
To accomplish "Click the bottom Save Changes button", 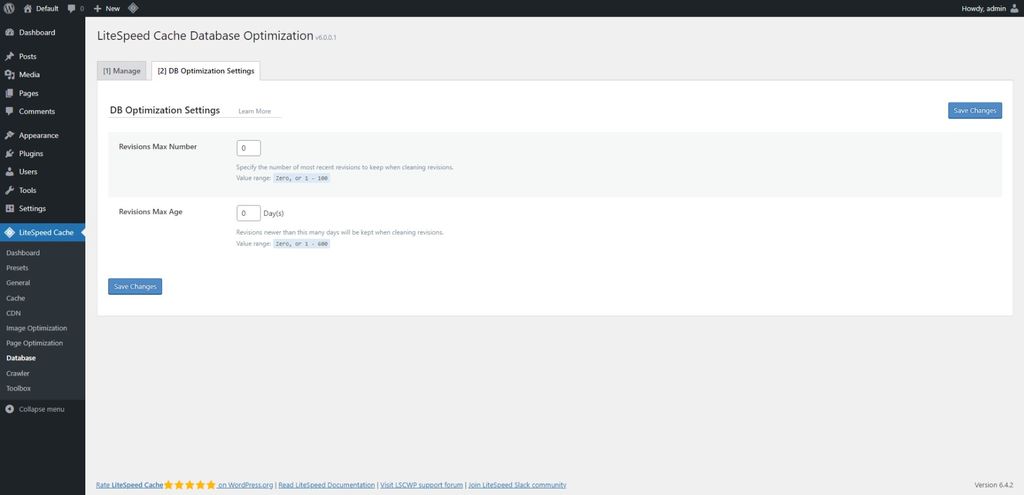I will point(135,287).
